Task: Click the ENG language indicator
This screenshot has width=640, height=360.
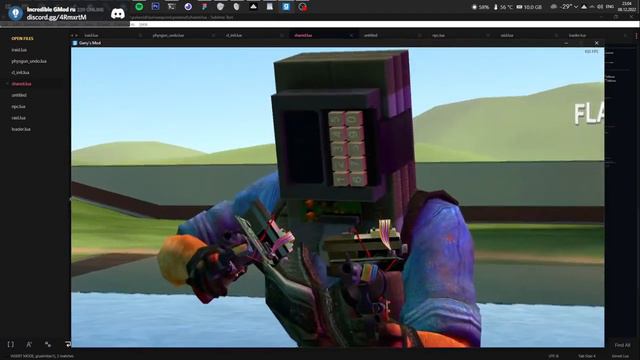Action: (610, 7)
